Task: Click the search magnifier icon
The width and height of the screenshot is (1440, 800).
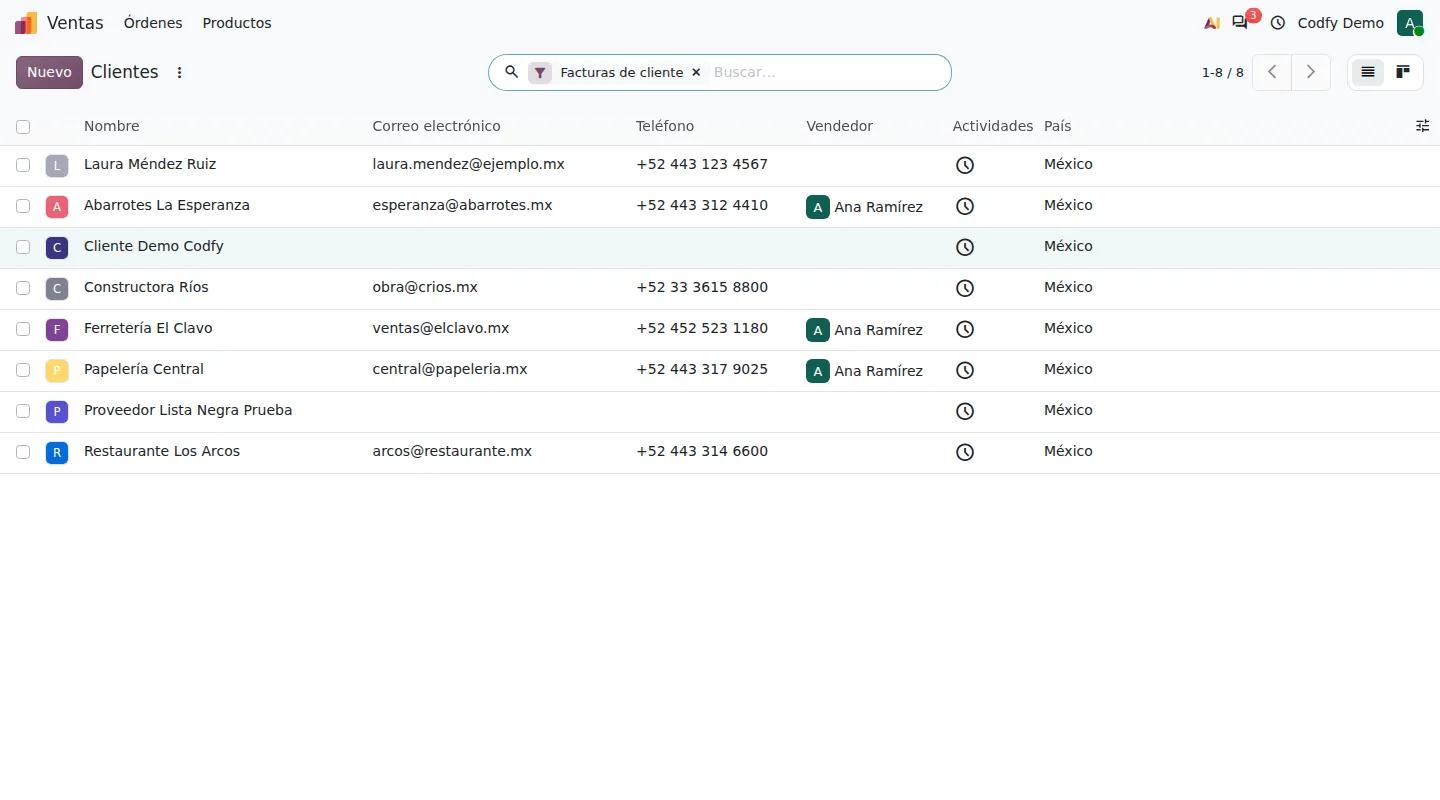Action: (x=511, y=72)
